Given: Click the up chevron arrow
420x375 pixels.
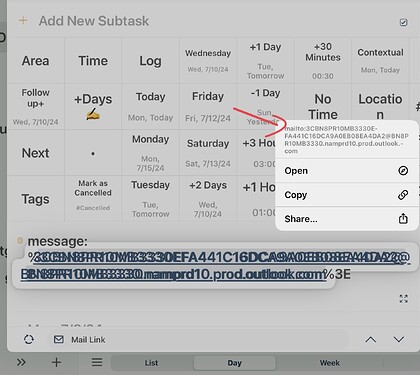Looking at the screenshot, I should tap(371, 340).
